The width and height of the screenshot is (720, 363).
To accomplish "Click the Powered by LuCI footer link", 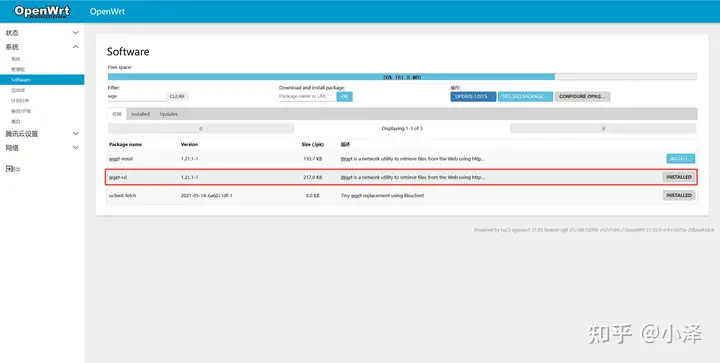I will (594, 230).
